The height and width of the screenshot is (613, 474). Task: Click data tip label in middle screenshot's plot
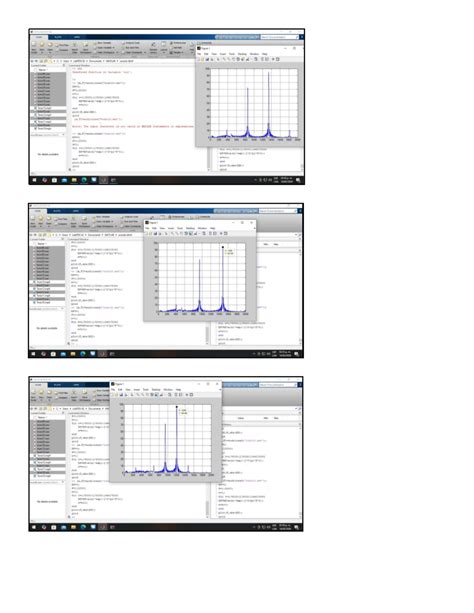(229, 252)
